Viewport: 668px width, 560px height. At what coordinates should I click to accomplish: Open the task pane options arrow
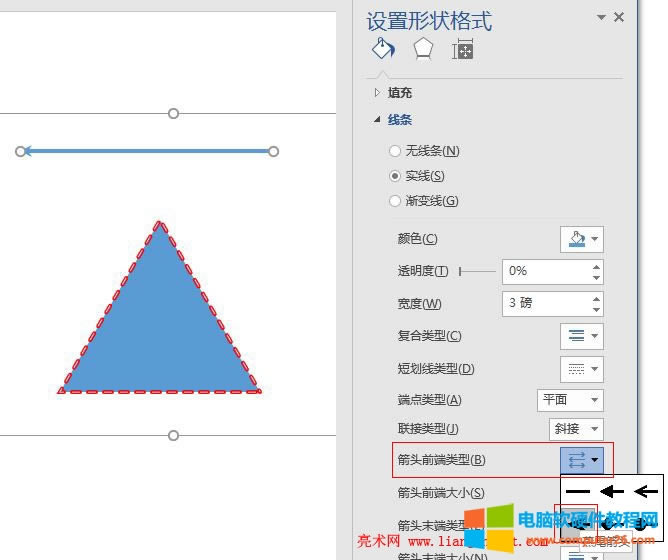601,17
